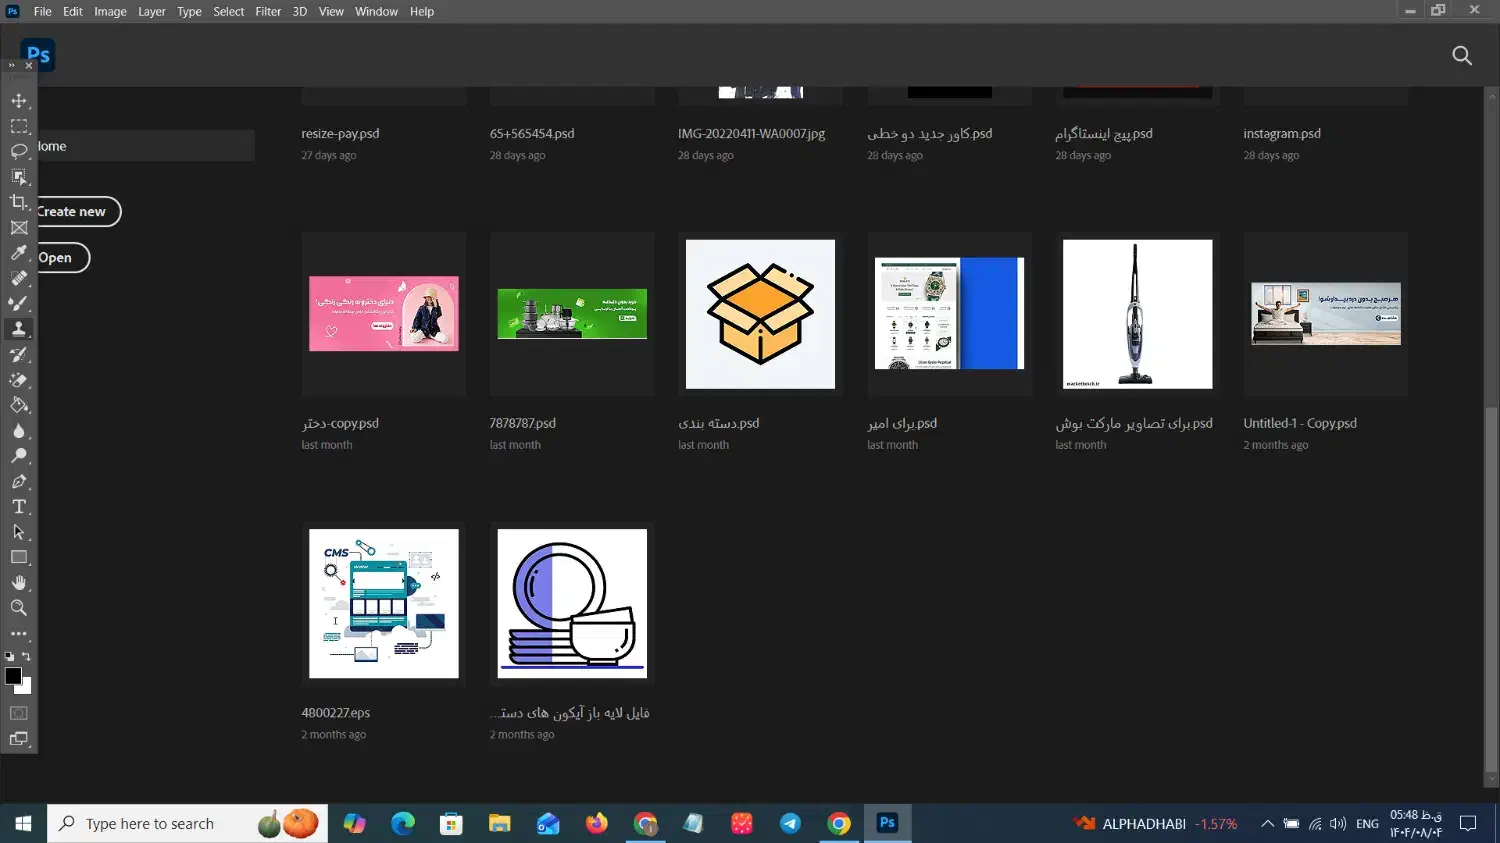Expand the toolbar with double arrows
Image resolution: width=1500 pixels, height=843 pixels.
[11, 66]
